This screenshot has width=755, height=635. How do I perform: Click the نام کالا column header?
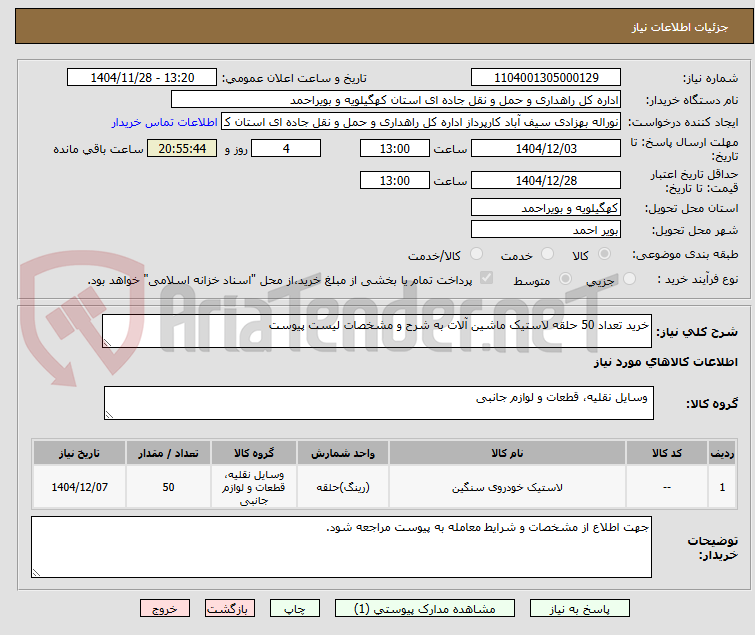[x=507, y=453]
